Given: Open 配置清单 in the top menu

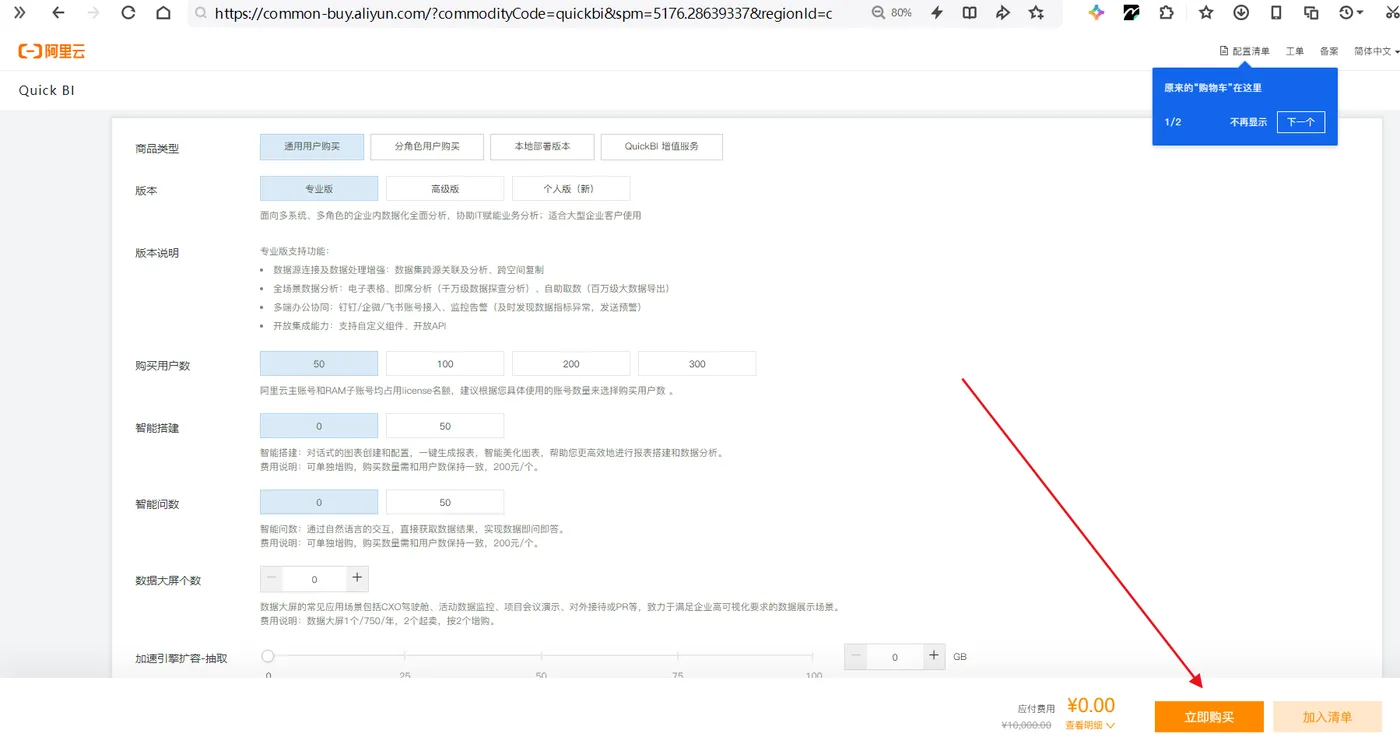Looking at the screenshot, I should (x=1244, y=51).
